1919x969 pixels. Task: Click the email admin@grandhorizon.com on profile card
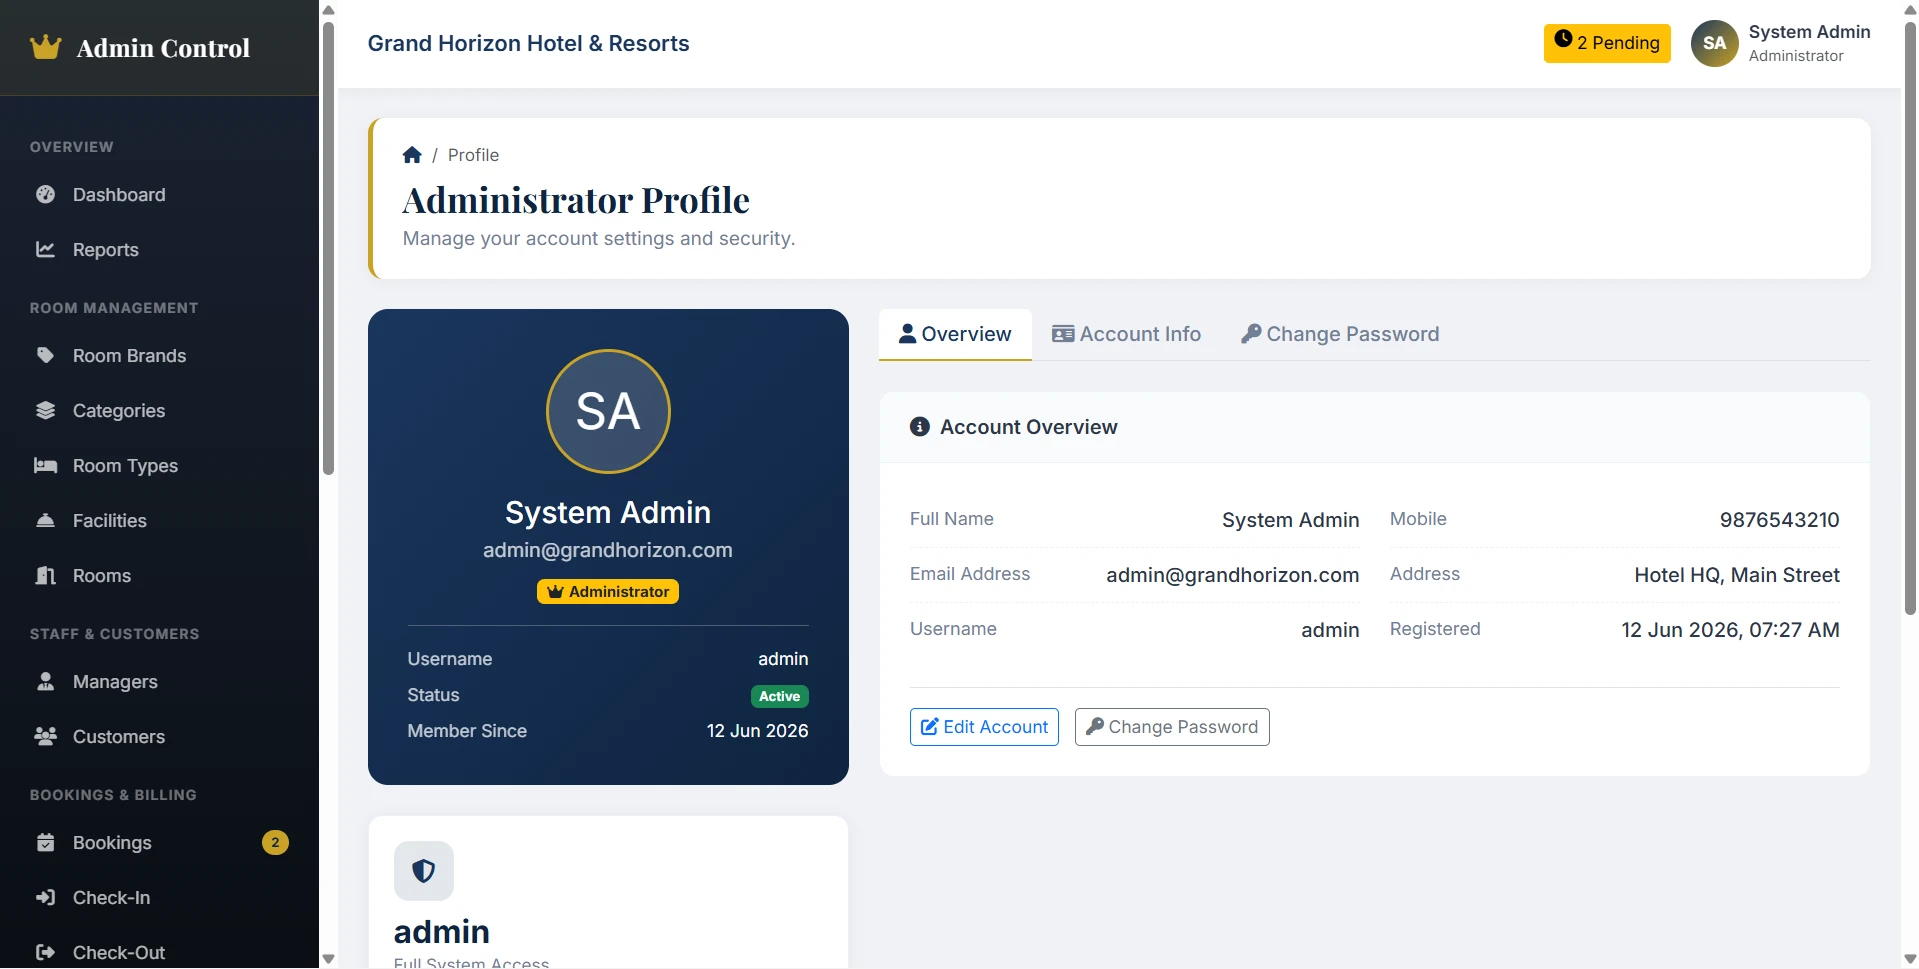(608, 550)
